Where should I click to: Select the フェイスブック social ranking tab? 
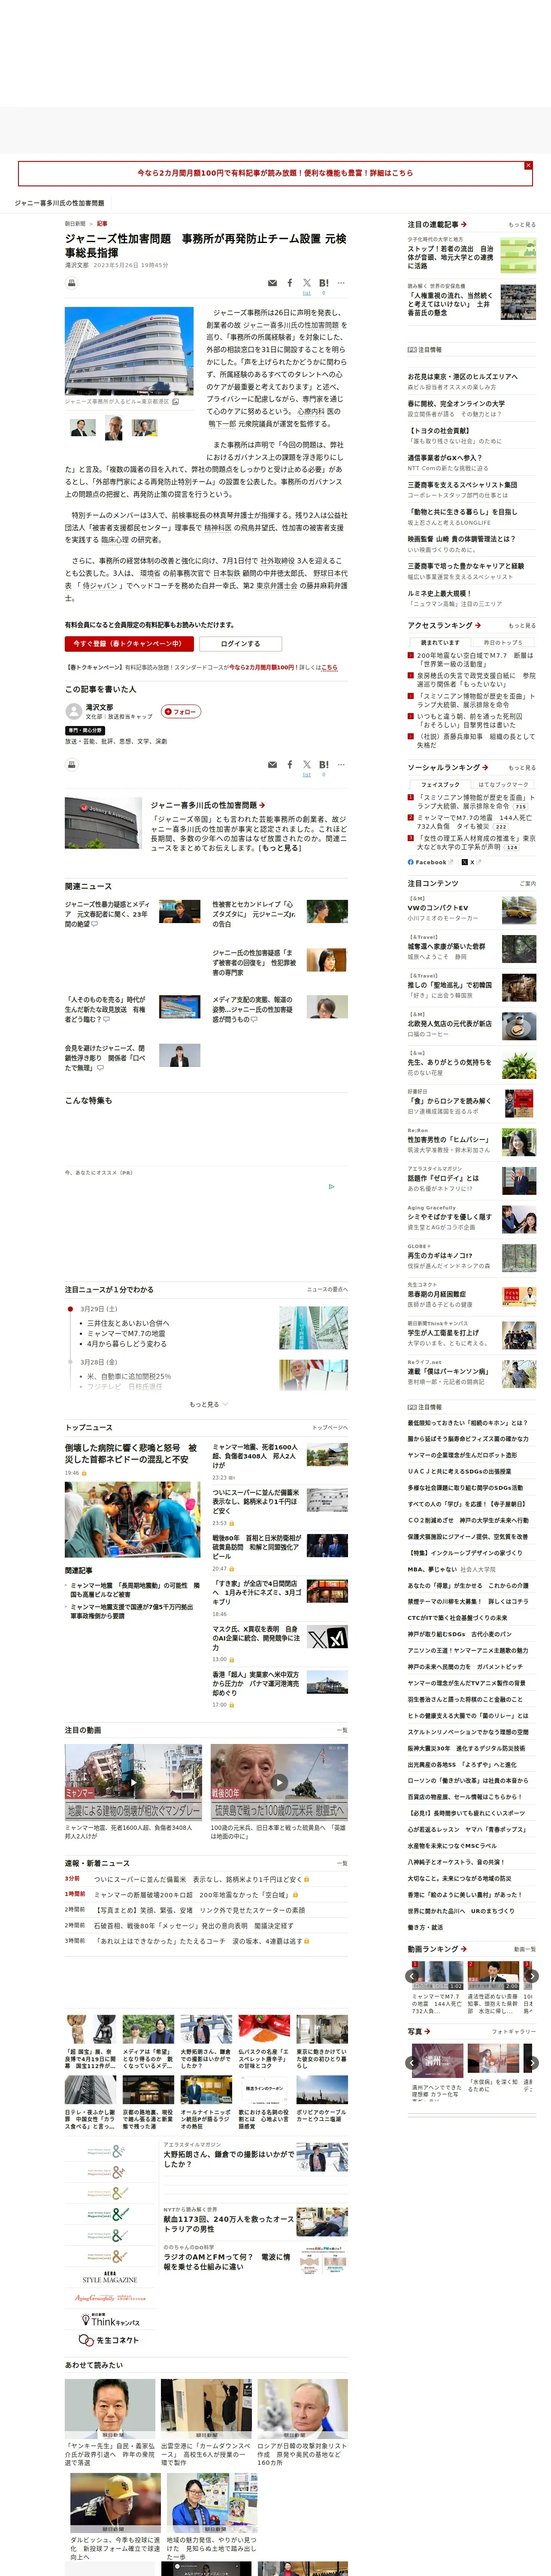coord(440,785)
